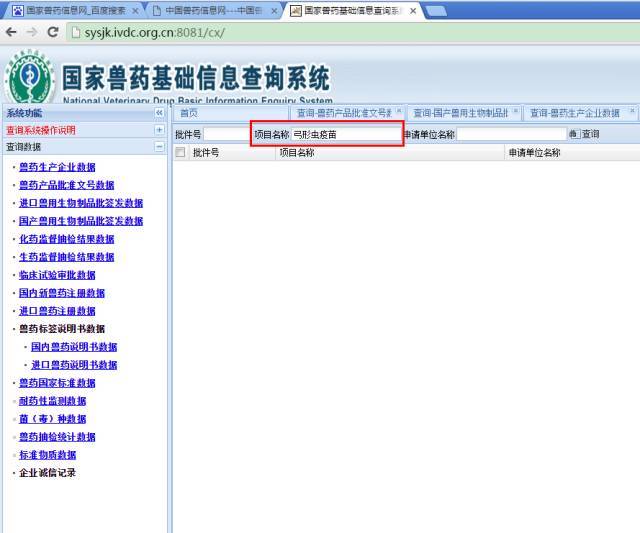The height and width of the screenshot is (533, 640).
Task: Open 国内兽药说明书数据 link
Action: point(73,347)
